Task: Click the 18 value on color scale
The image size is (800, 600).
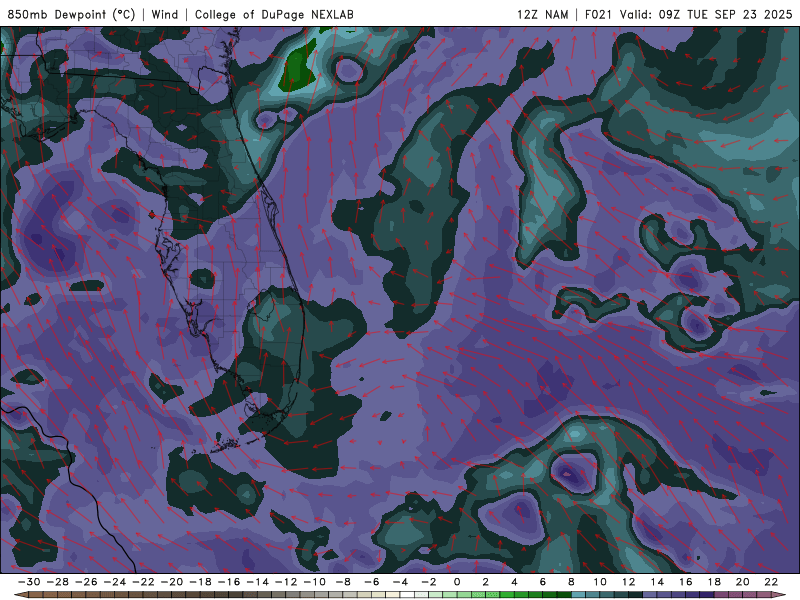Action: tap(714, 582)
